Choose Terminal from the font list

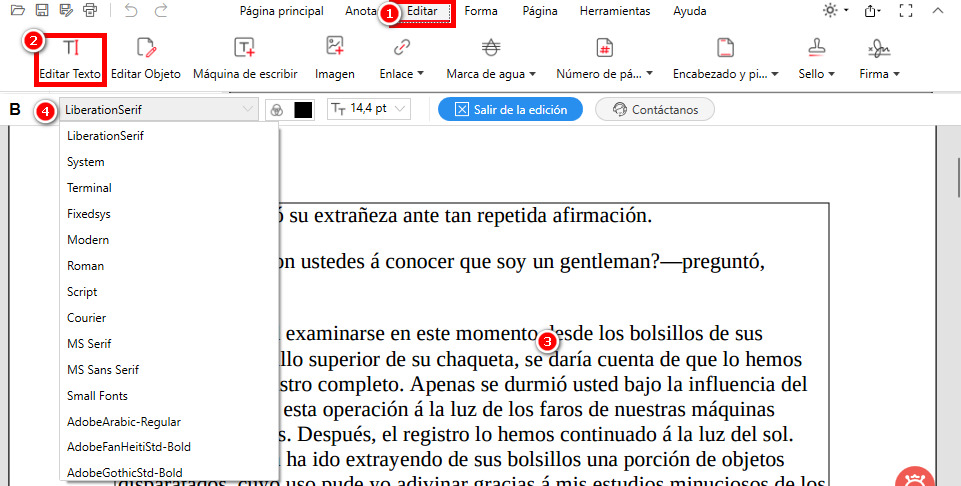click(169, 188)
